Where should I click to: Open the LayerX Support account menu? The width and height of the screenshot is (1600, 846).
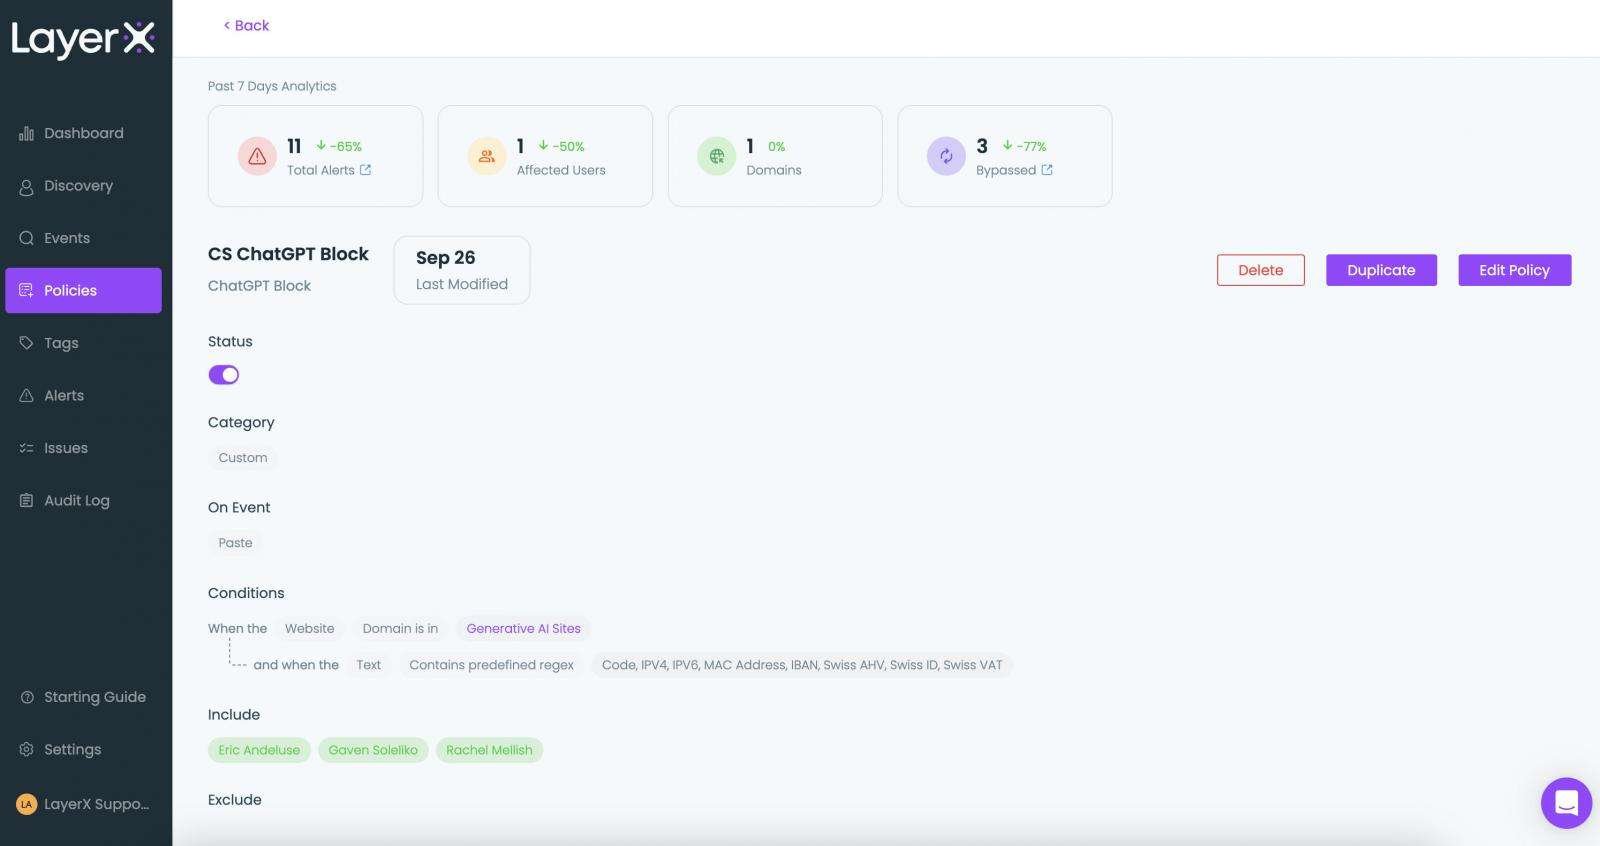click(x=83, y=804)
